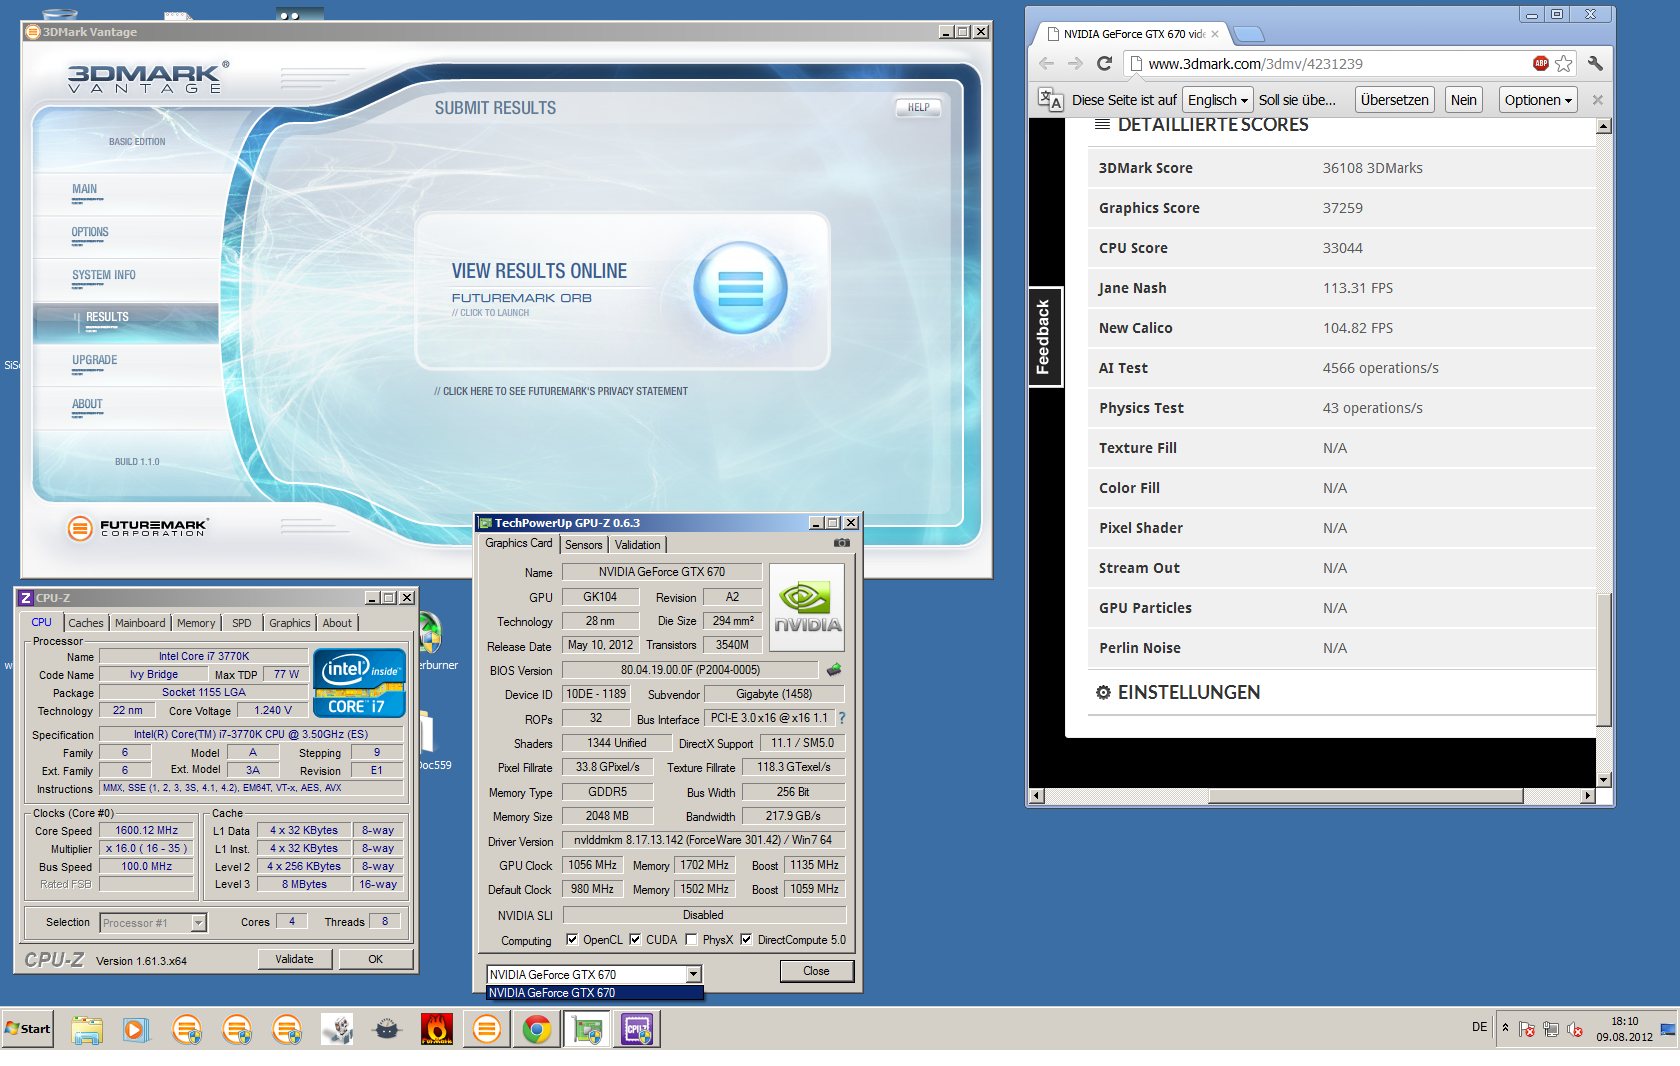Click the page vertical scrollbar thumb
This screenshot has width=1680, height=1066.
(1603, 660)
